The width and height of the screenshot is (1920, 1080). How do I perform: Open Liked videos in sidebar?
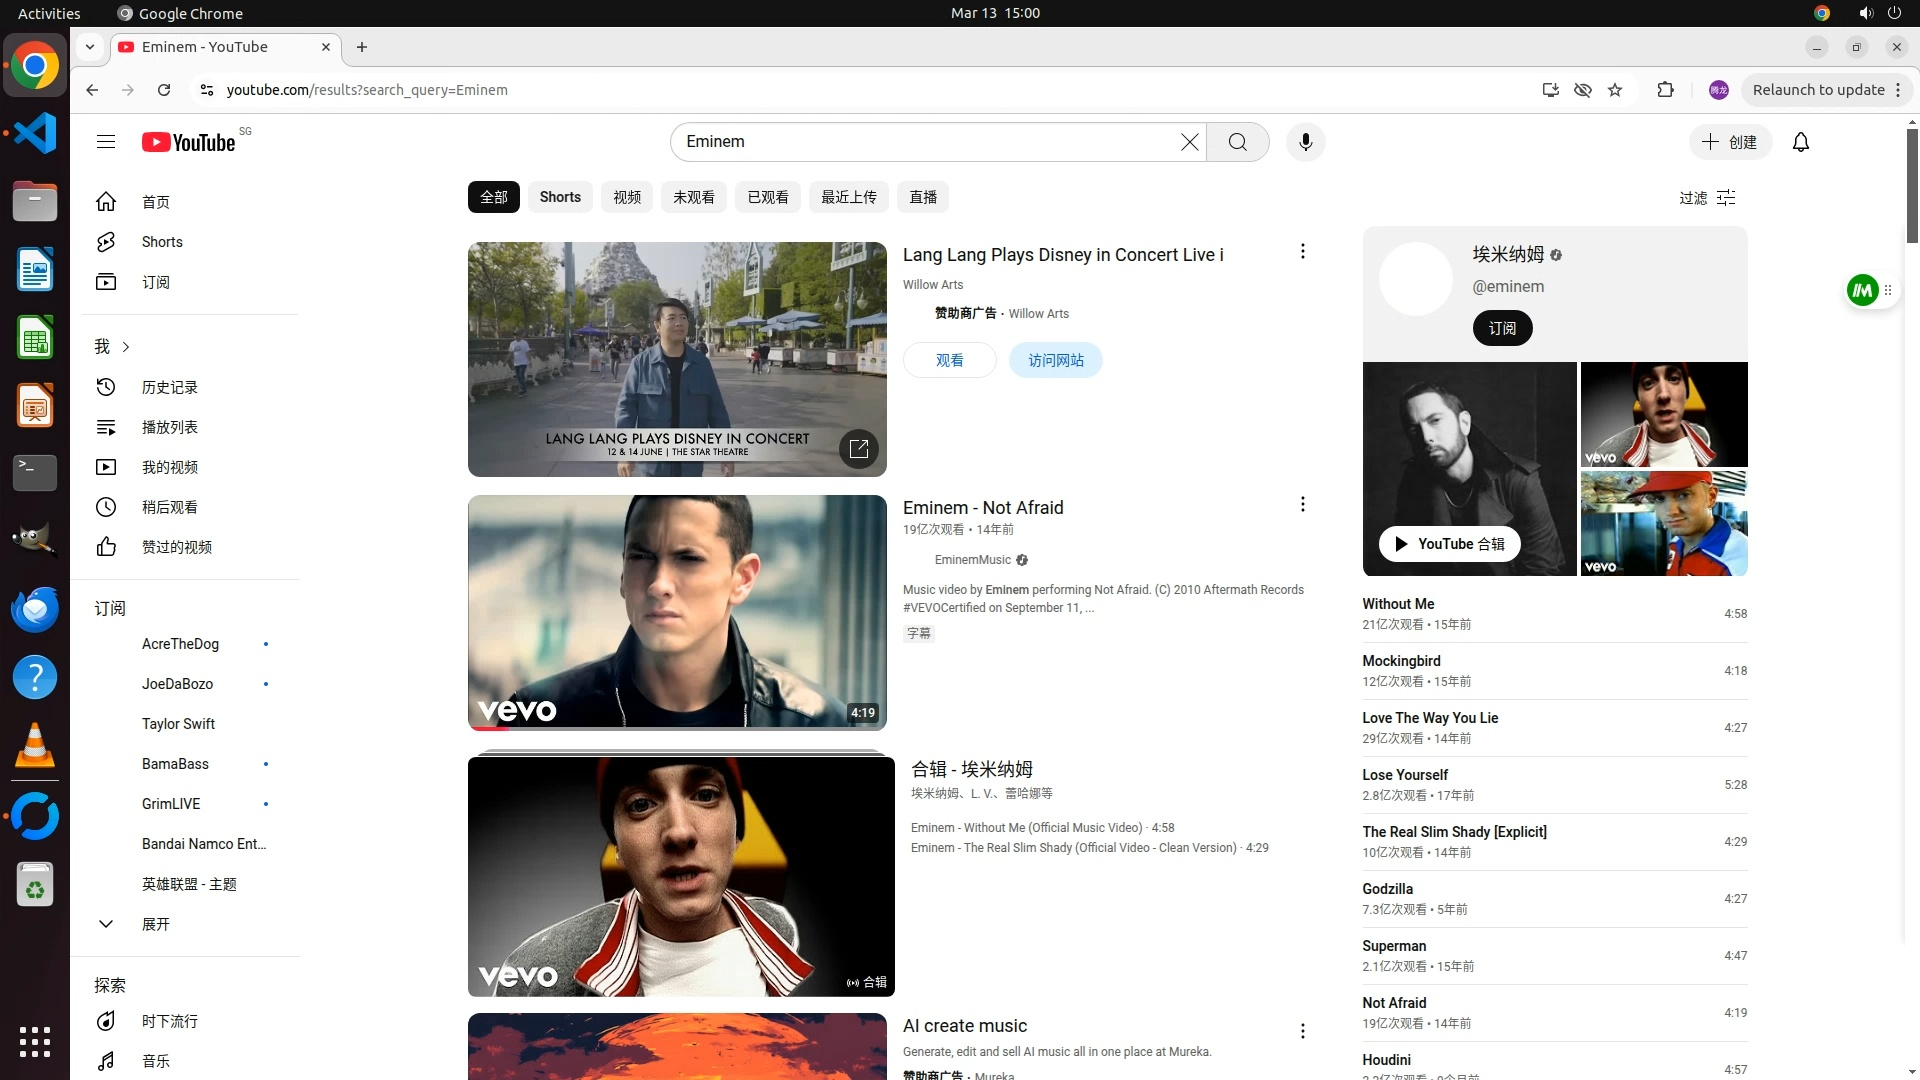coord(176,547)
